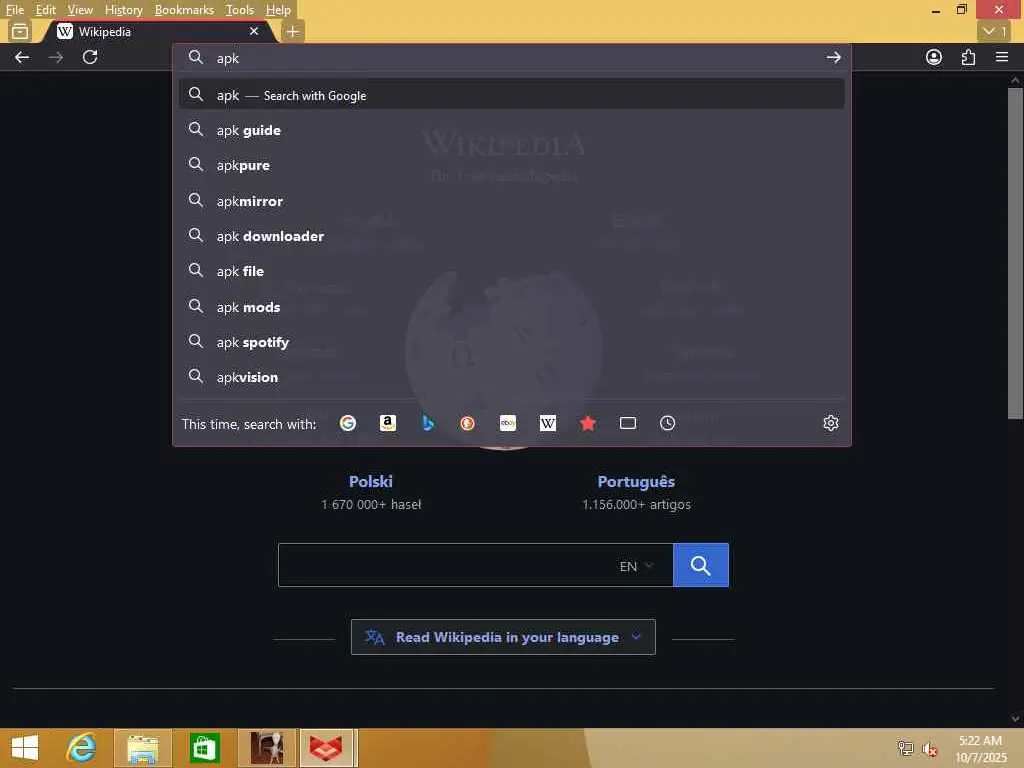
Task: Open the network icon in system tray
Action: click(905, 749)
